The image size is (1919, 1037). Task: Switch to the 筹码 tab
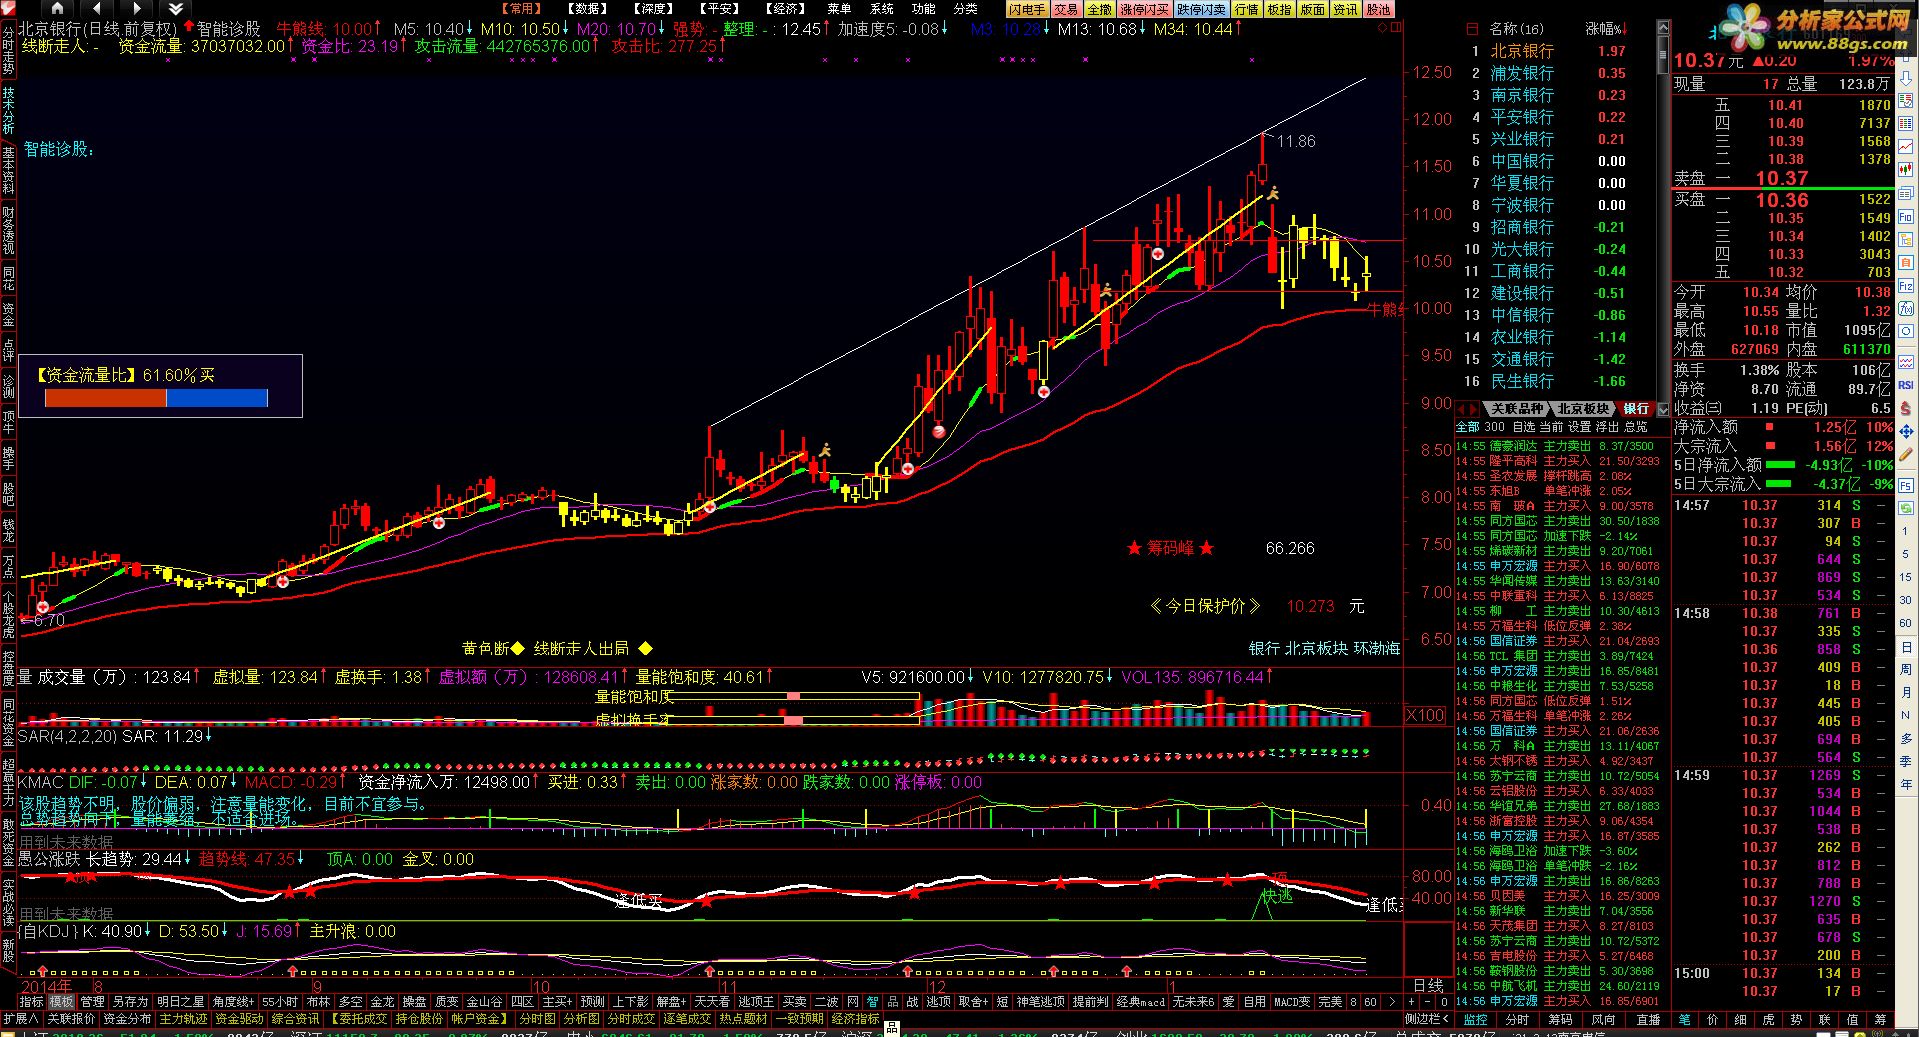click(x=1560, y=1020)
